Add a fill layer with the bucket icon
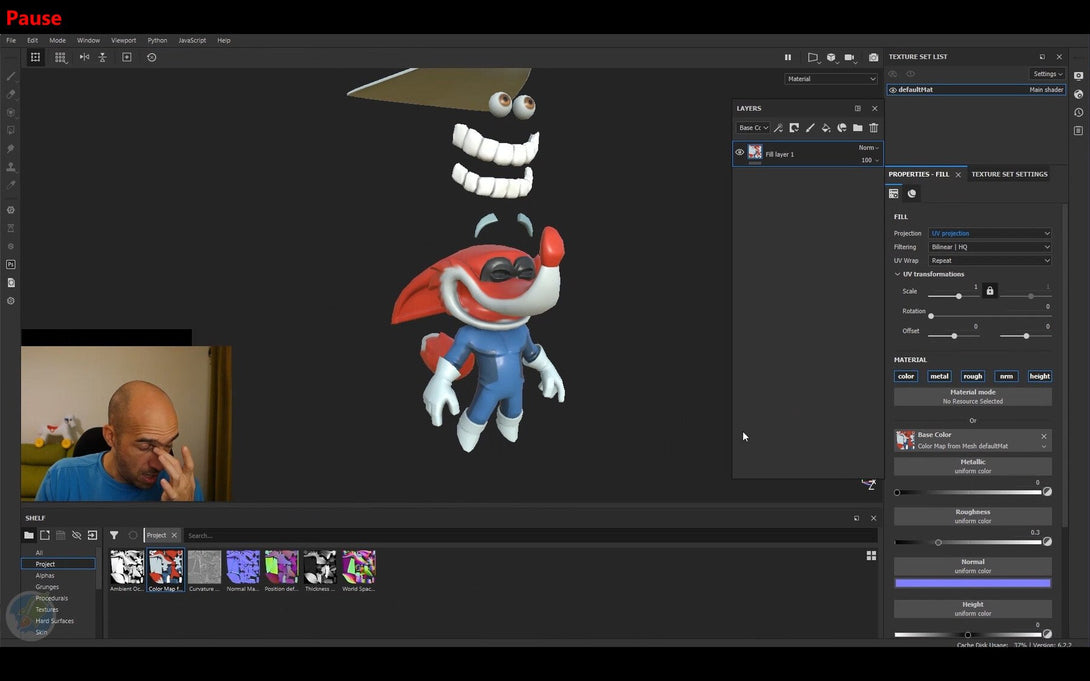 (826, 128)
